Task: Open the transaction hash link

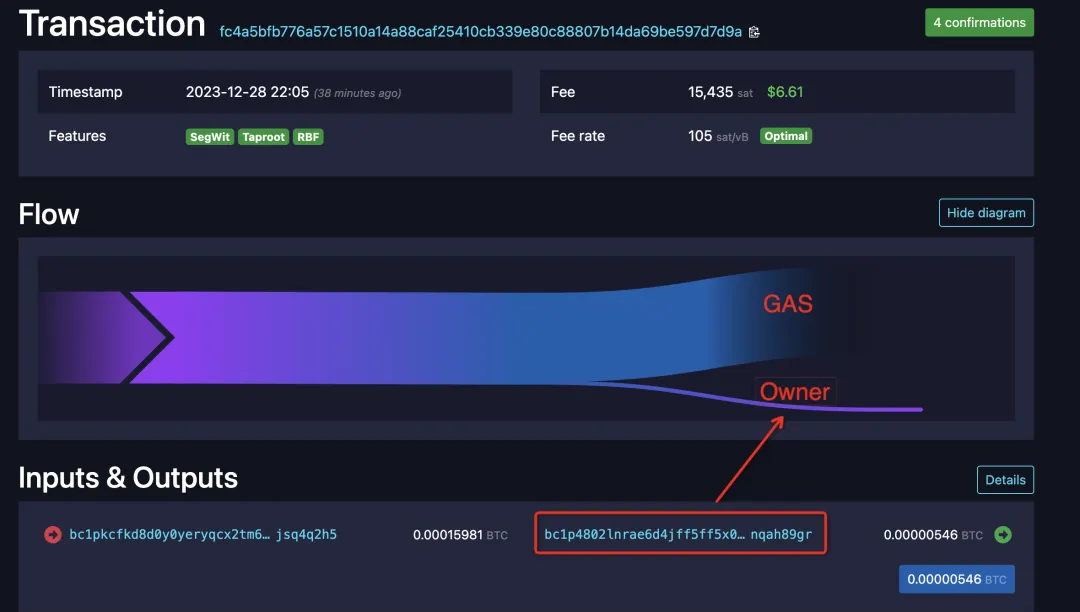Action: click(480, 32)
